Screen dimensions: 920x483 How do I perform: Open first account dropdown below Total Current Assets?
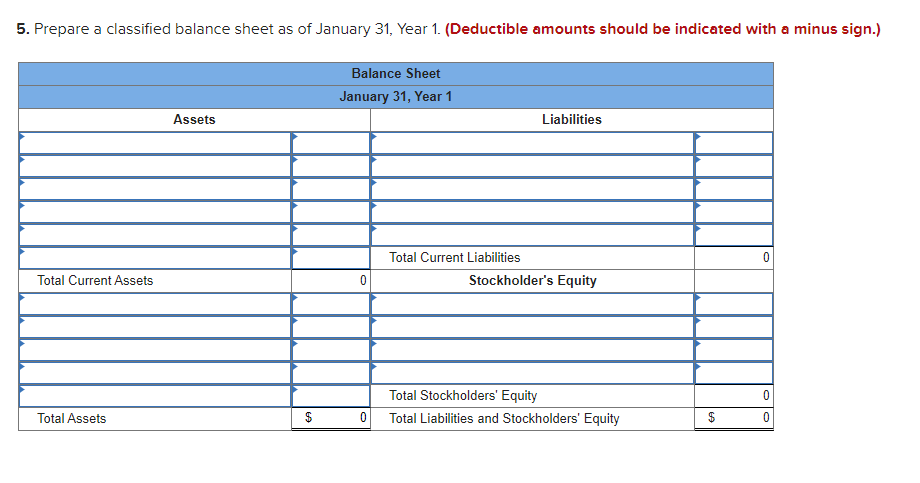pyautogui.click(x=155, y=304)
